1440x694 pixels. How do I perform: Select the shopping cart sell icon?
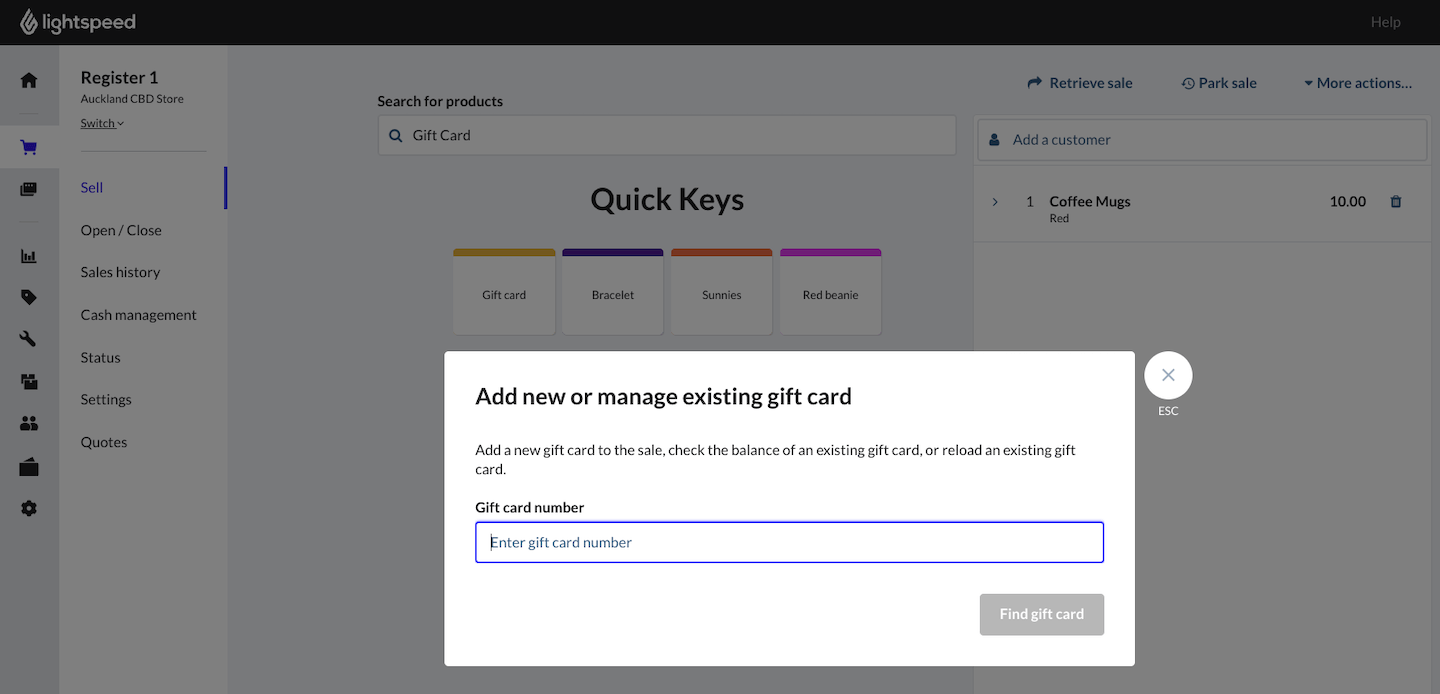pos(29,148)
